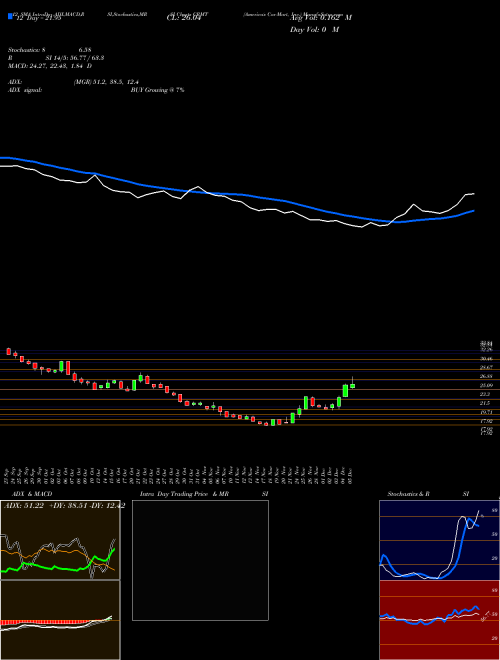Viewport: 500px width, 660px height.
Task: Click the 23.3 price axis label
Action: coord(485,394)
